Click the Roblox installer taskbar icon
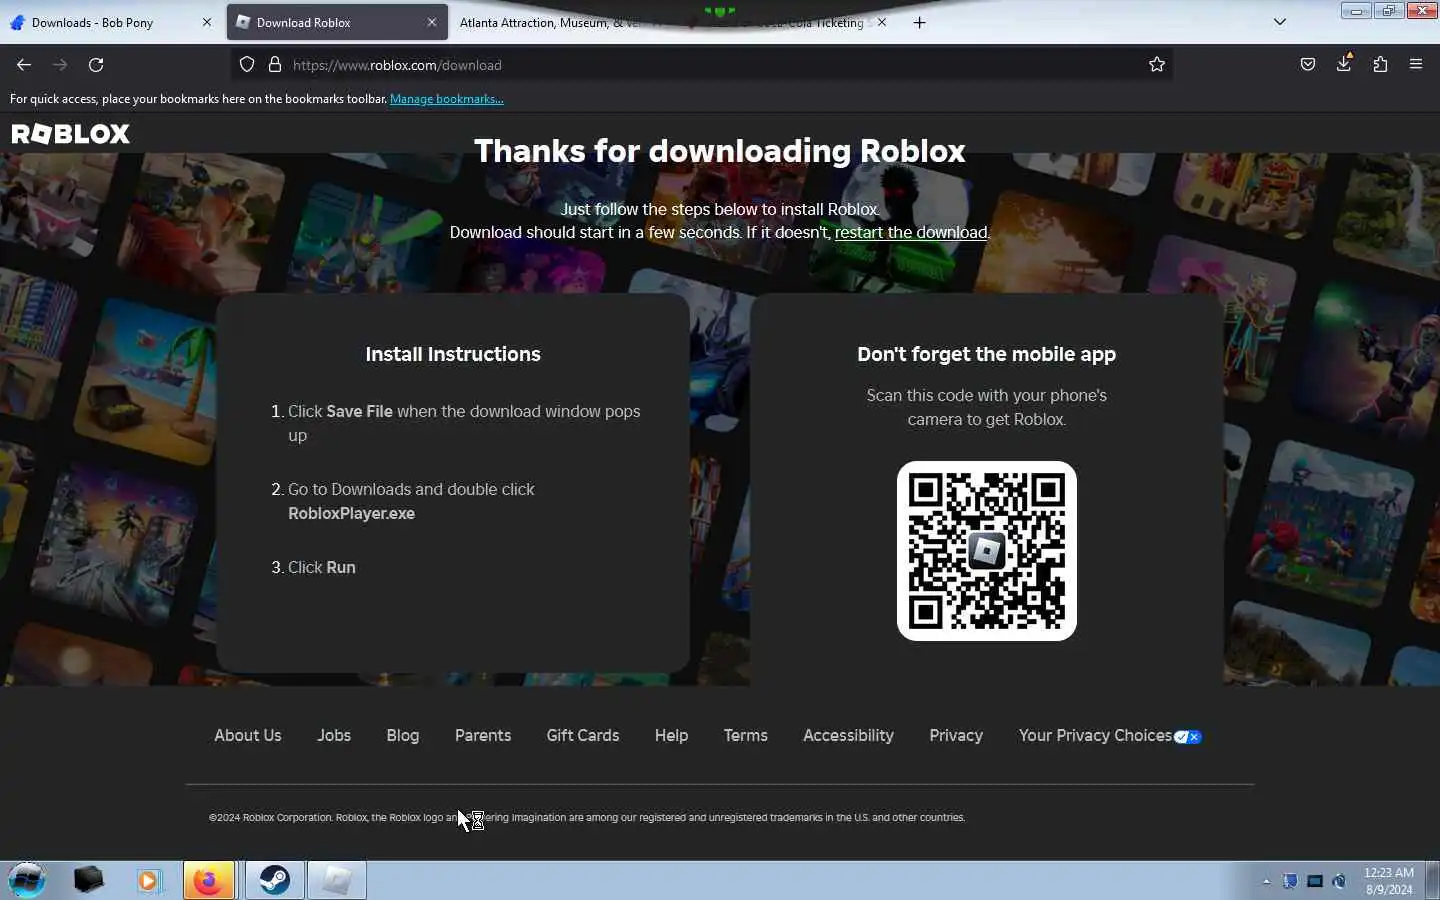Screen dimensions: 1440x900 point(337,880)
